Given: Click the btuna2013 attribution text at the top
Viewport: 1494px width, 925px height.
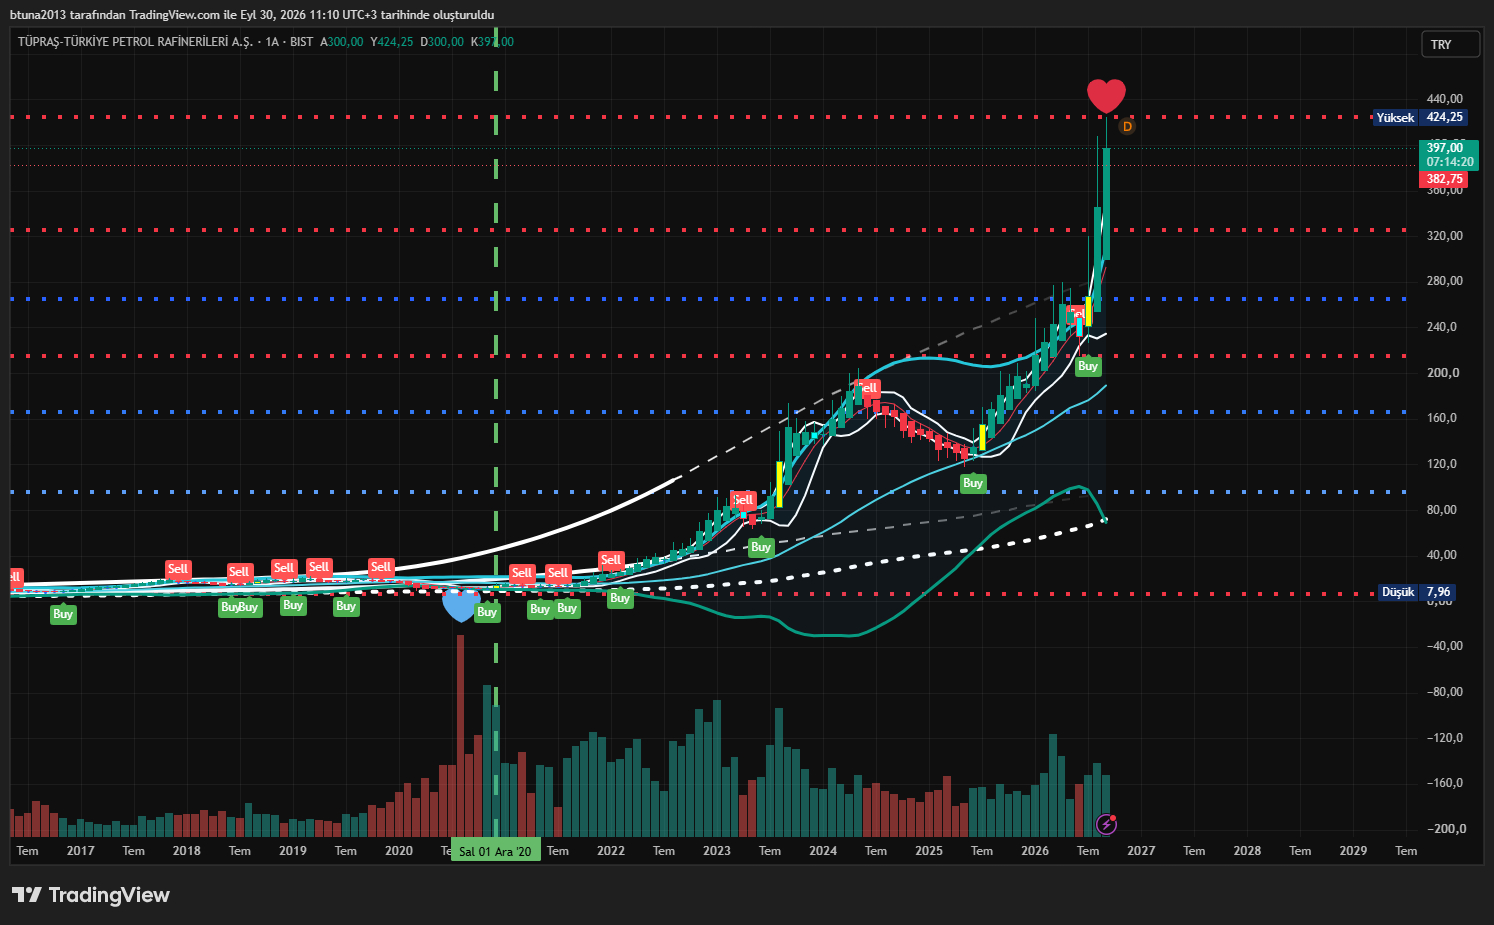Looking at the screenshot, I should (x=252, y=15).
